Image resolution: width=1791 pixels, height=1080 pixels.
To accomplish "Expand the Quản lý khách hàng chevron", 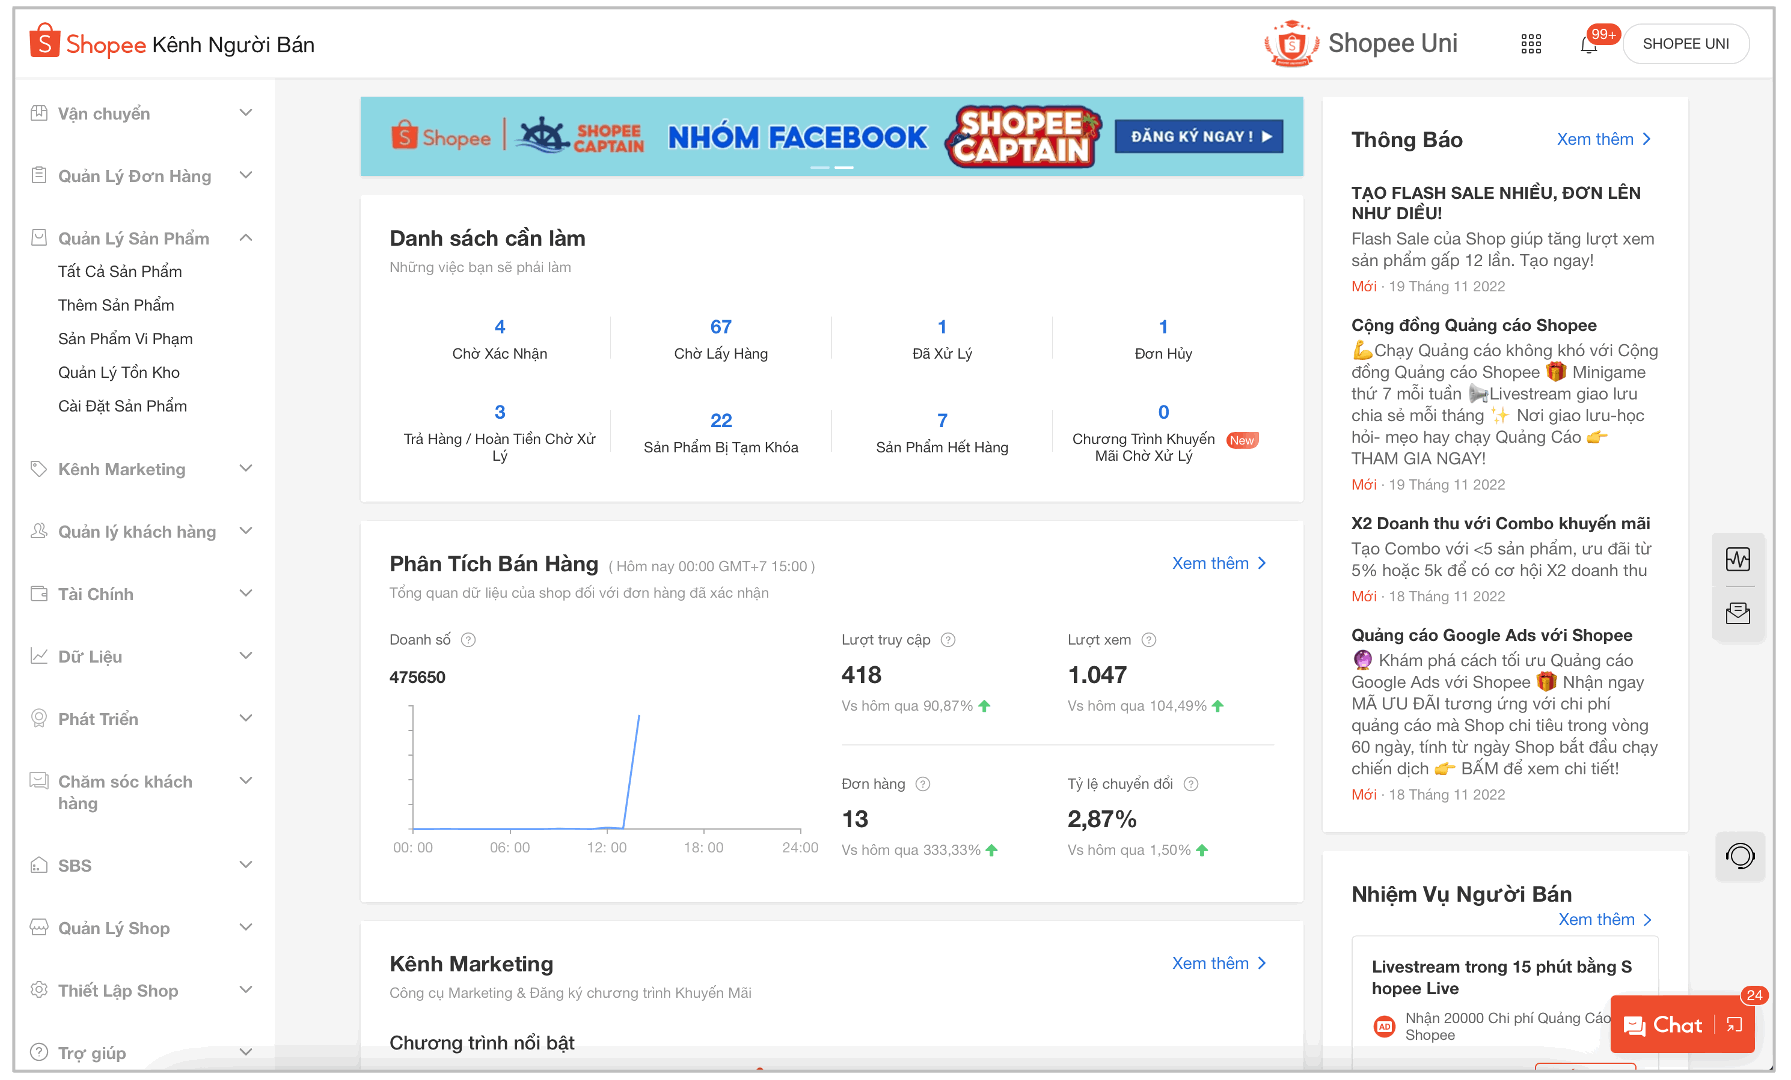I will (246, 531).
